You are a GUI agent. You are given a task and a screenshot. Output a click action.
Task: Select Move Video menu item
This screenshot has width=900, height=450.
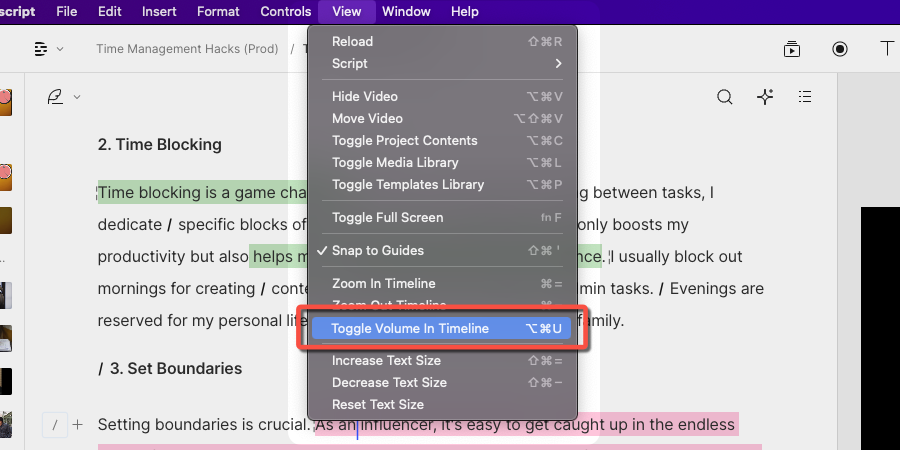tap(442, 118)
